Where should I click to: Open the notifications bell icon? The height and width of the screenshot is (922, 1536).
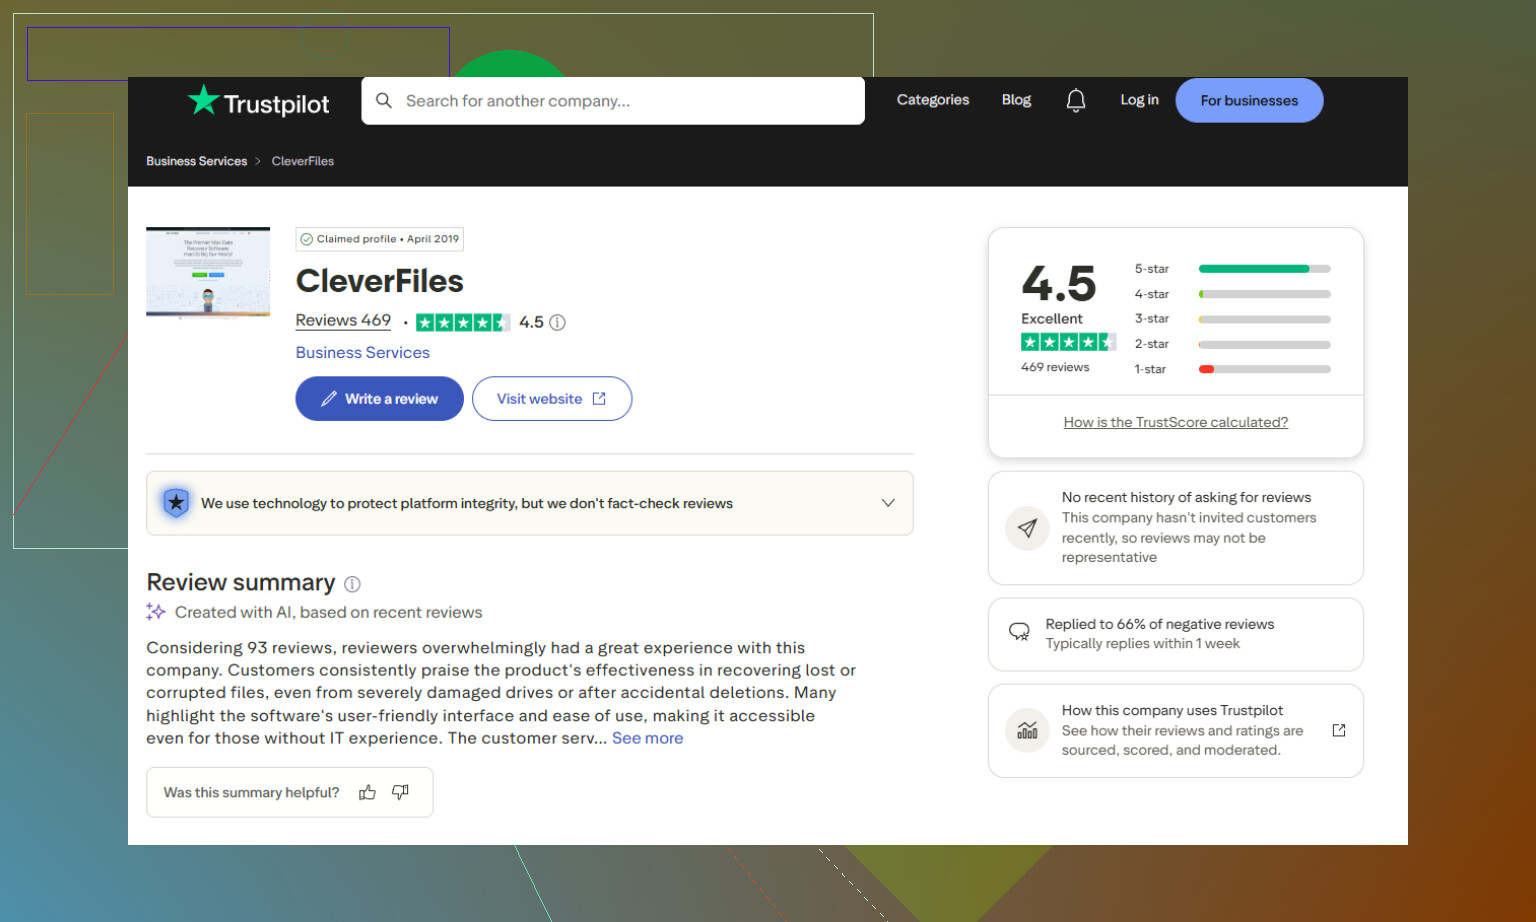(1075, 100)
